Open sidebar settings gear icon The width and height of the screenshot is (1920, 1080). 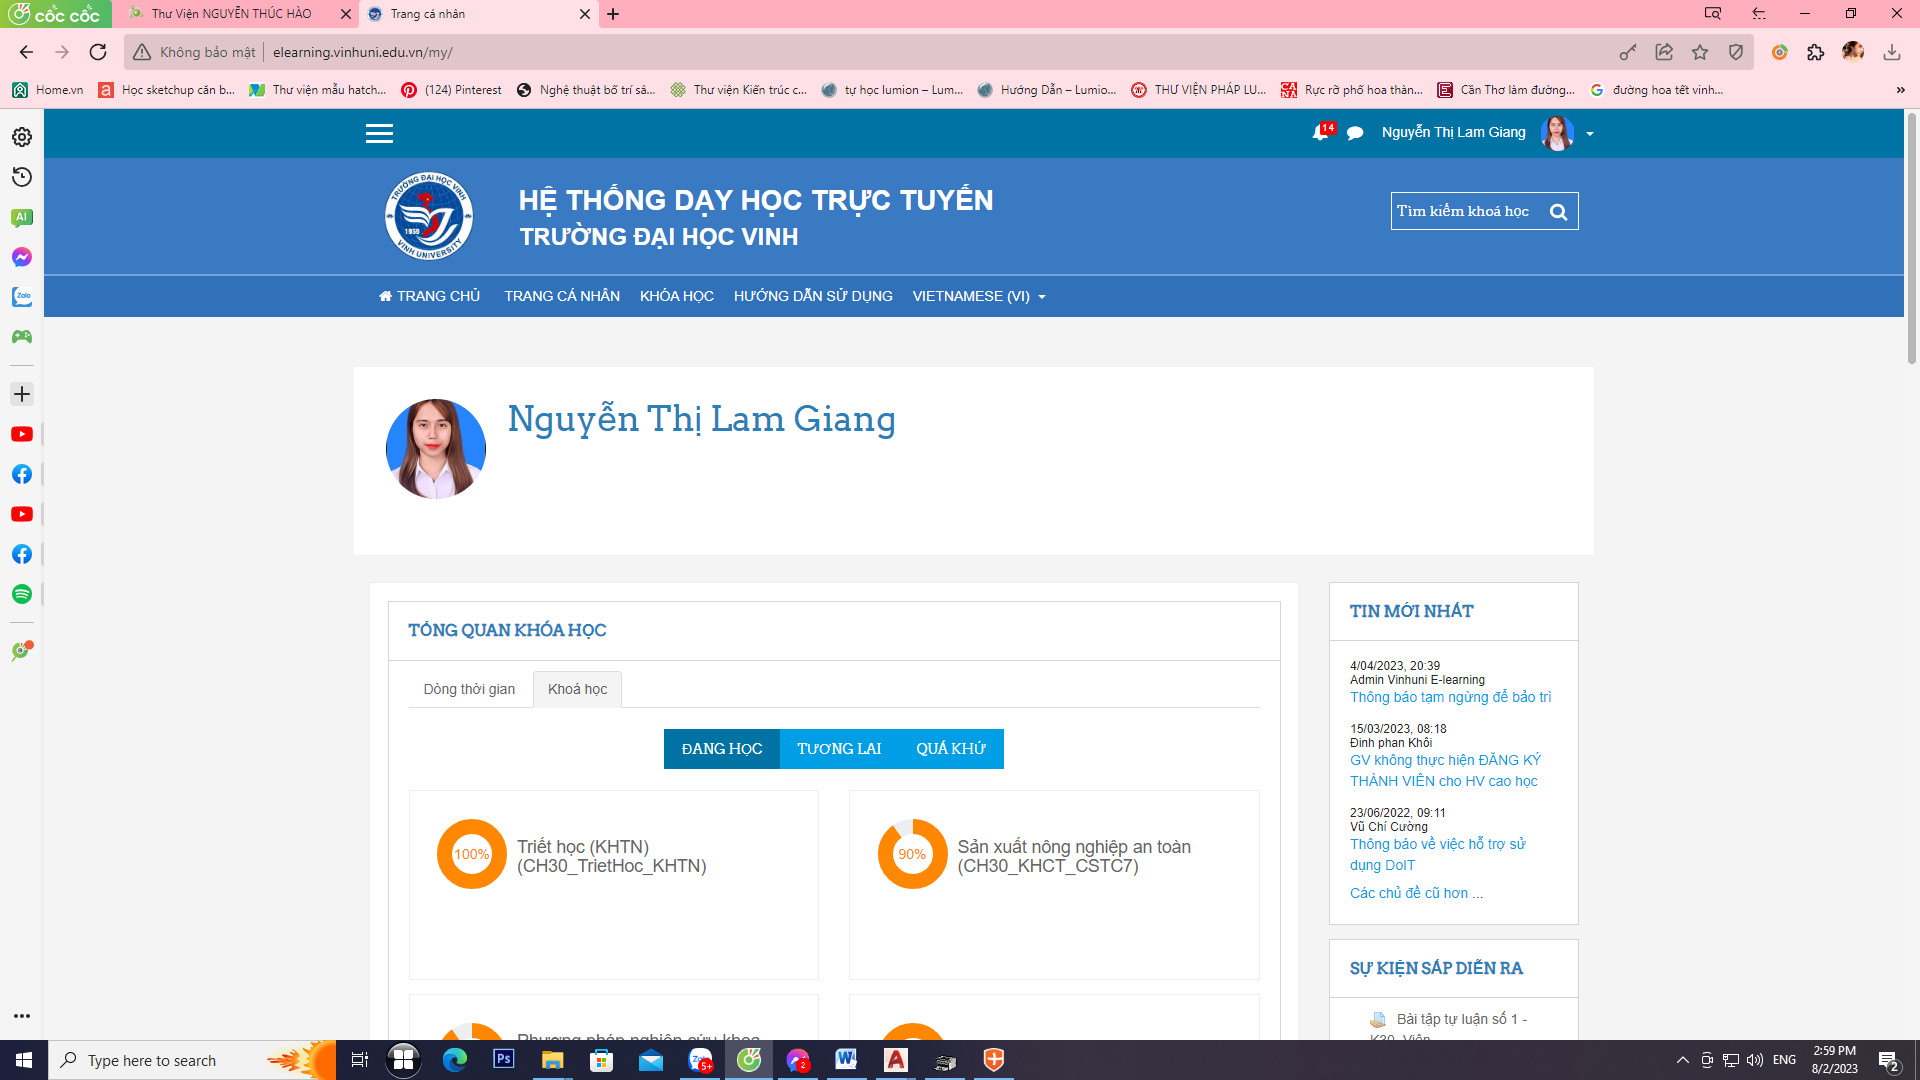point(22,137)
